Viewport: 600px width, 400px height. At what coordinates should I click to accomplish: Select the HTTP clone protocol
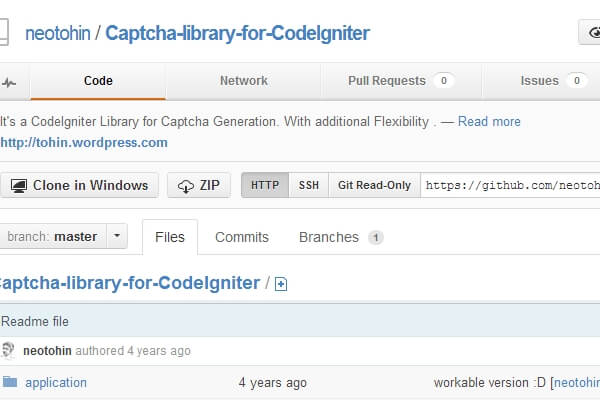[x=265, y=185]
